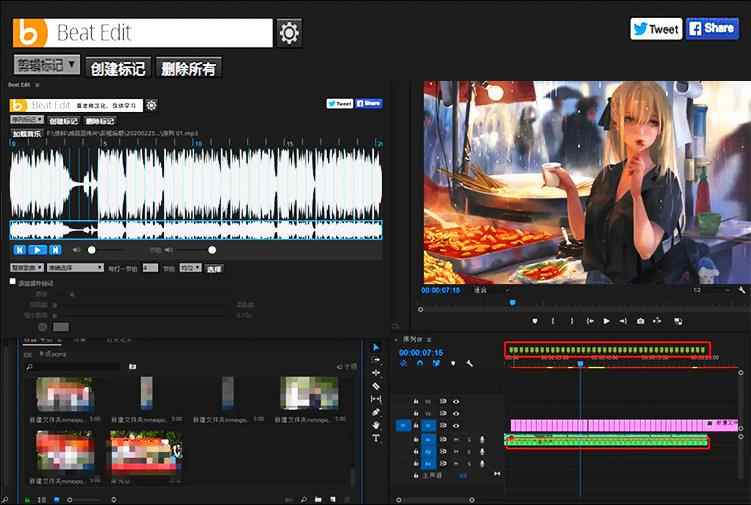The height and width of the screenshot is (505, 751).
Task: Click Export Frame camera icon in monitor
Action: (x=640, y=321)
